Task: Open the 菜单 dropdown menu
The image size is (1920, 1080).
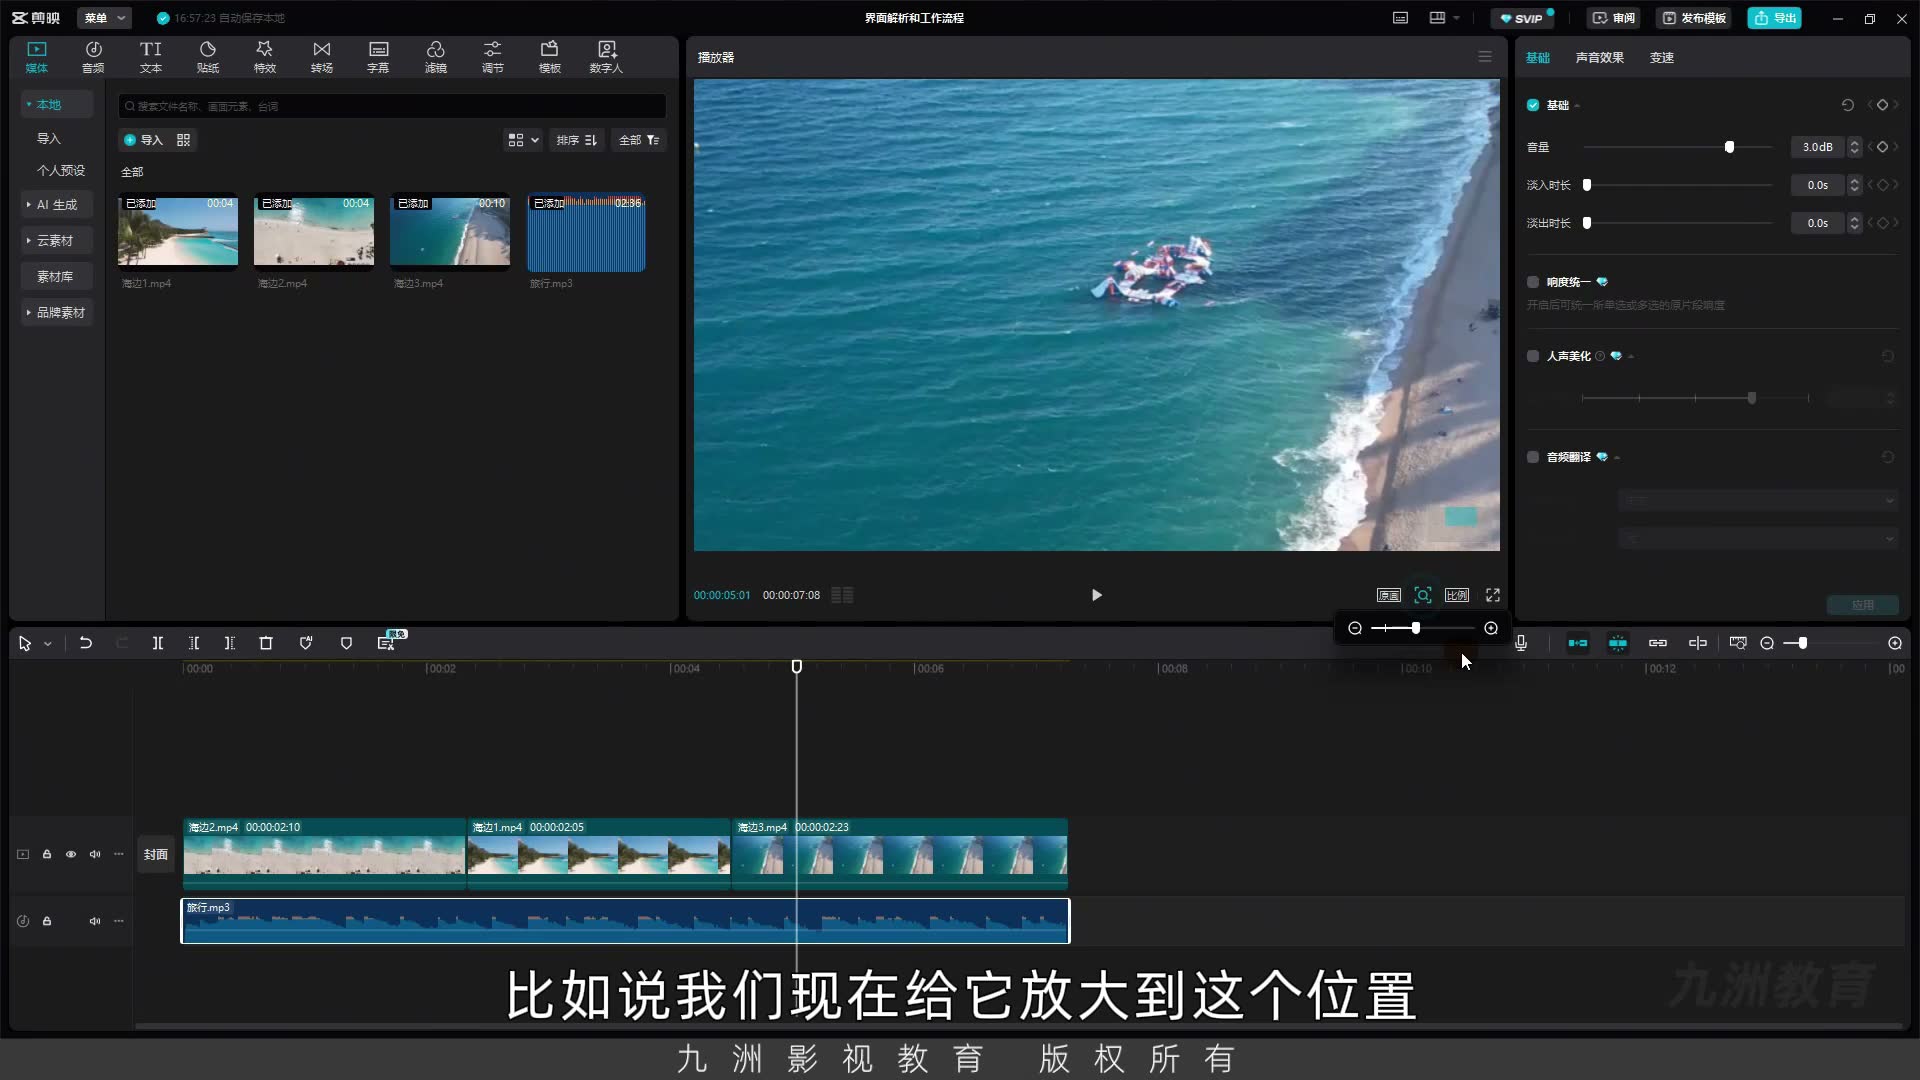Action: (x=104, y=18)
